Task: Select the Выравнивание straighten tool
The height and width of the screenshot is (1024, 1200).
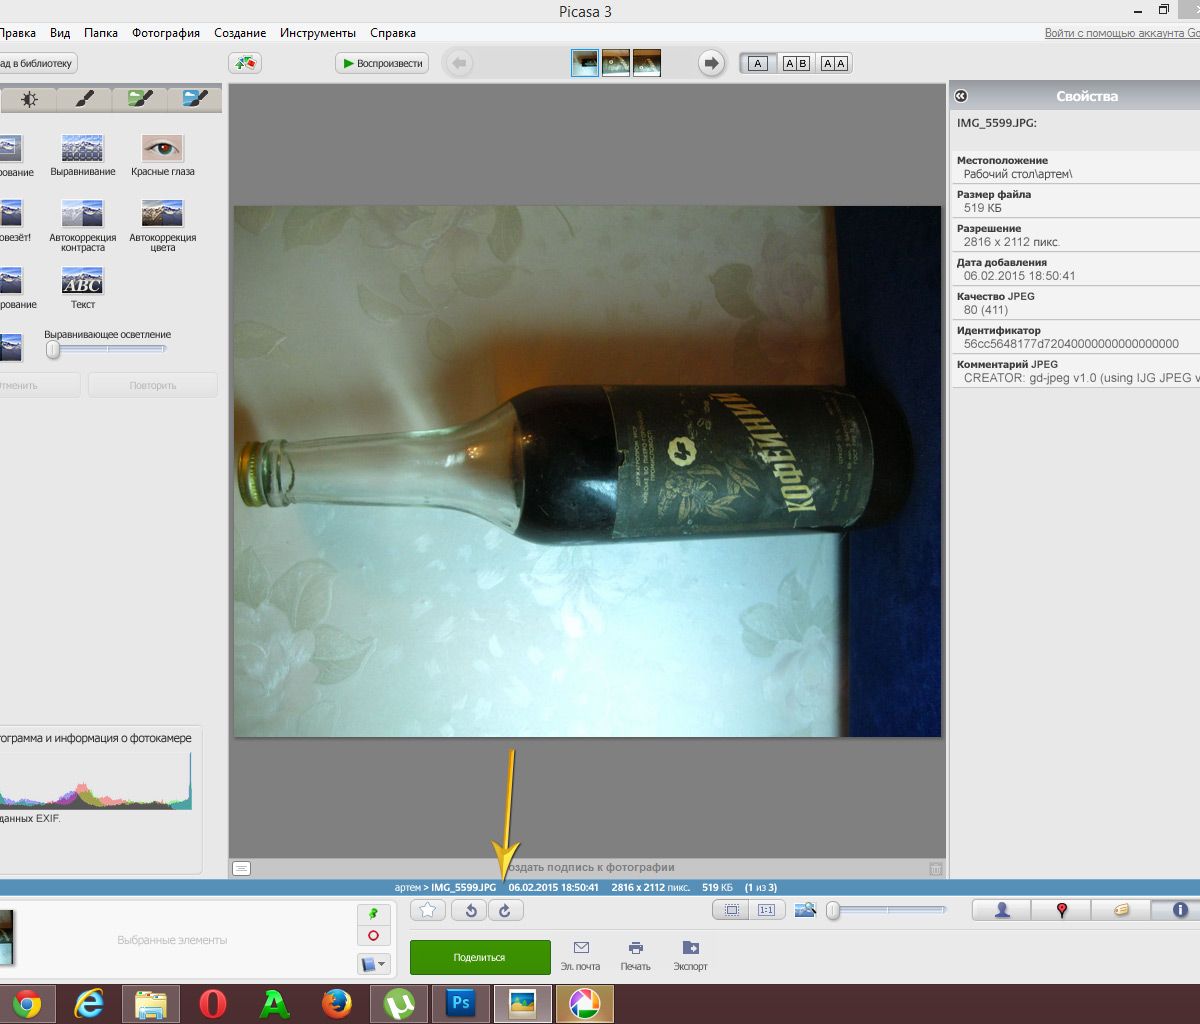Action: (x=82, y=149)
